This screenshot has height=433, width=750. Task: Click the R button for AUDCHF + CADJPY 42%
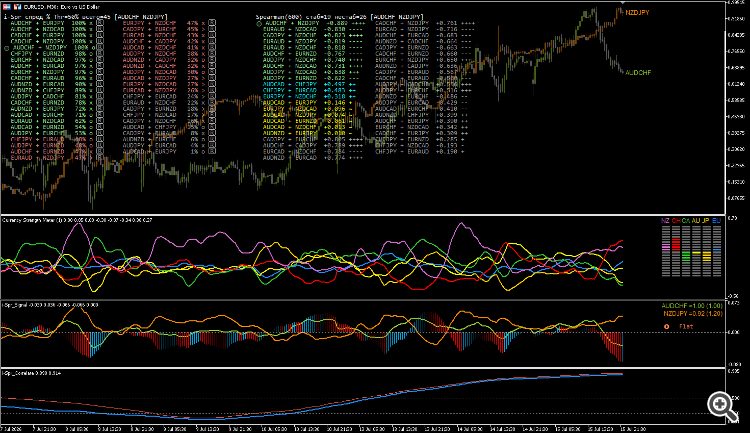pos(212,42)
